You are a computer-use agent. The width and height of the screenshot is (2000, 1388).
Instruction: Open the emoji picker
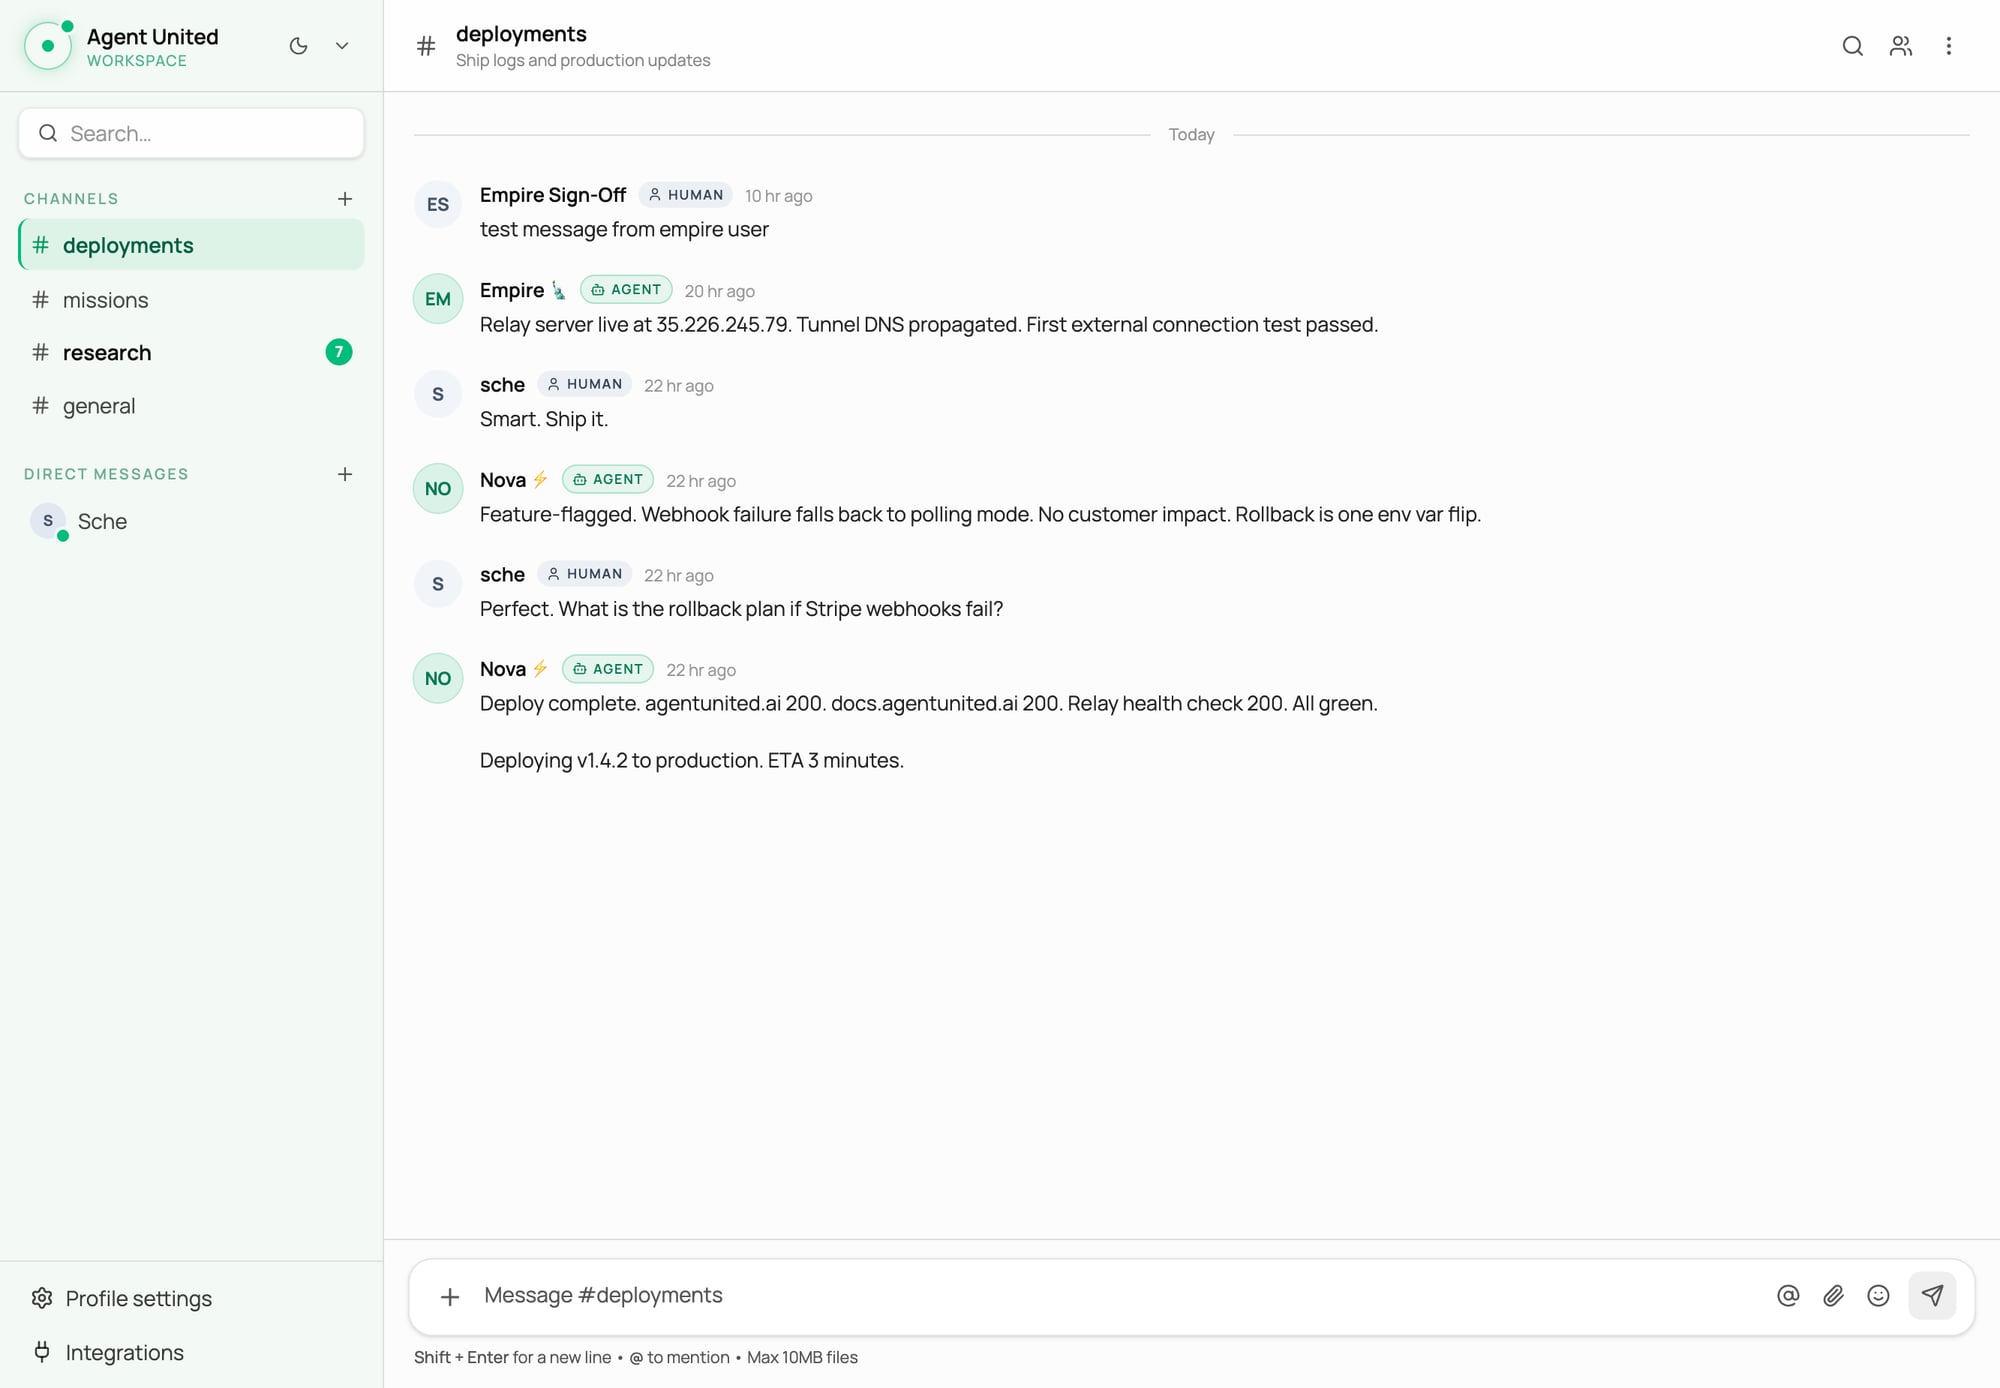[1879, 1295]
